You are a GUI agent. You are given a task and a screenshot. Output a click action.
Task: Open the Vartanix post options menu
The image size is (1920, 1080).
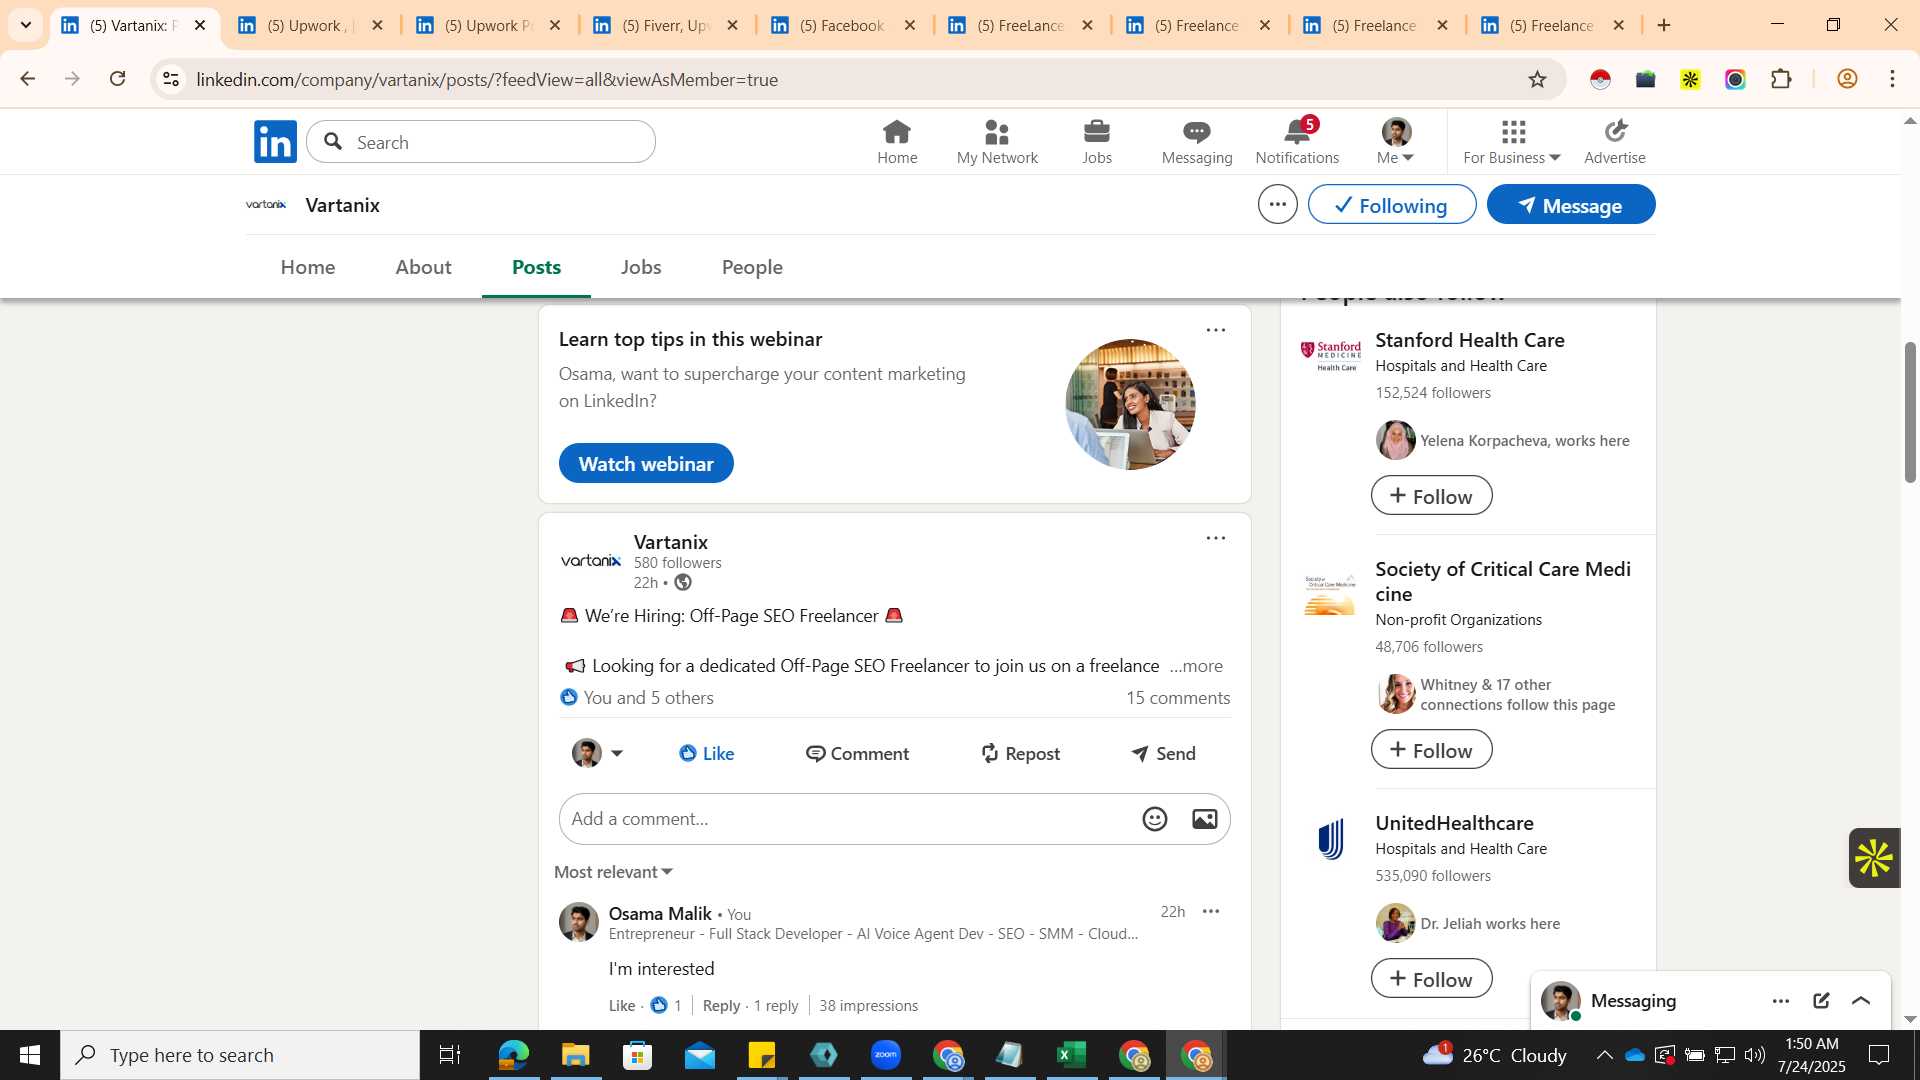[1215, 538]
